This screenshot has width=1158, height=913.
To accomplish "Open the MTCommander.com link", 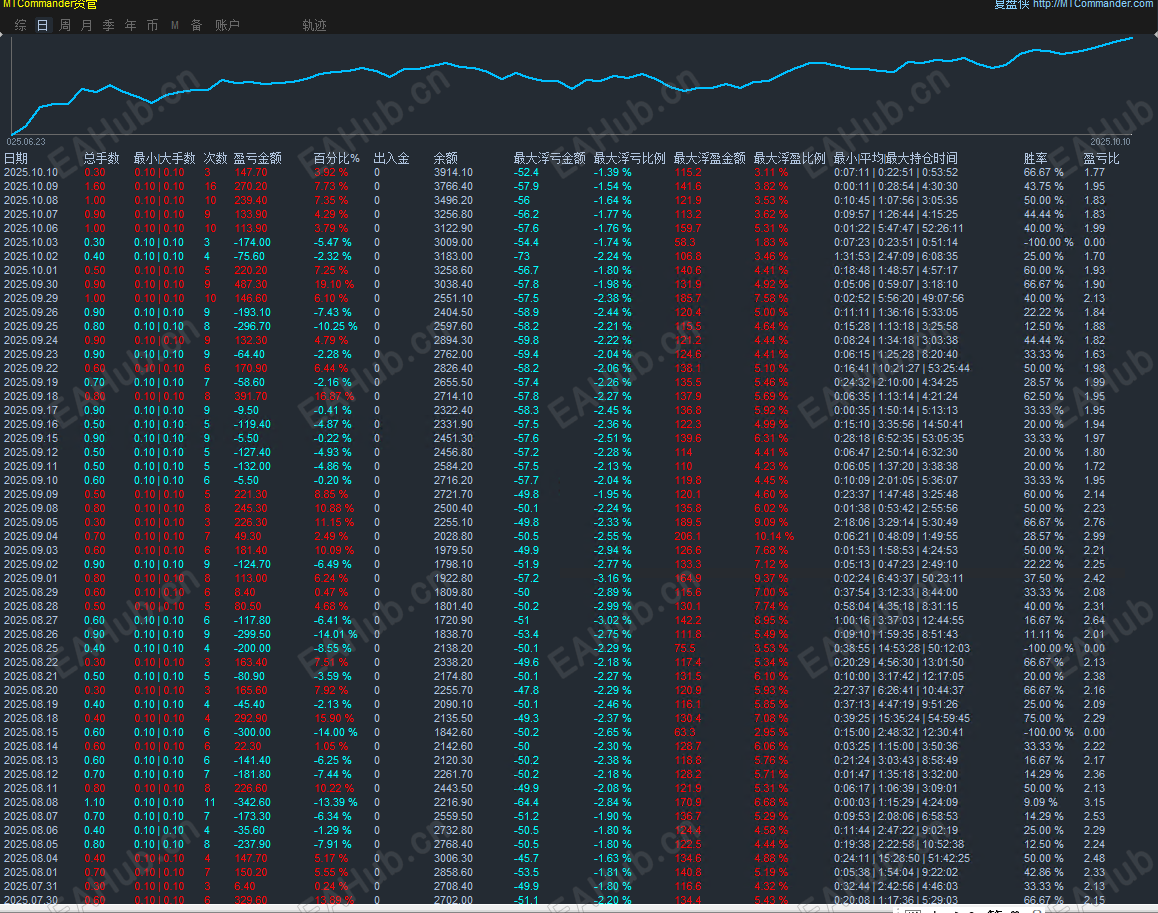I will click(x=1093, y=5).
